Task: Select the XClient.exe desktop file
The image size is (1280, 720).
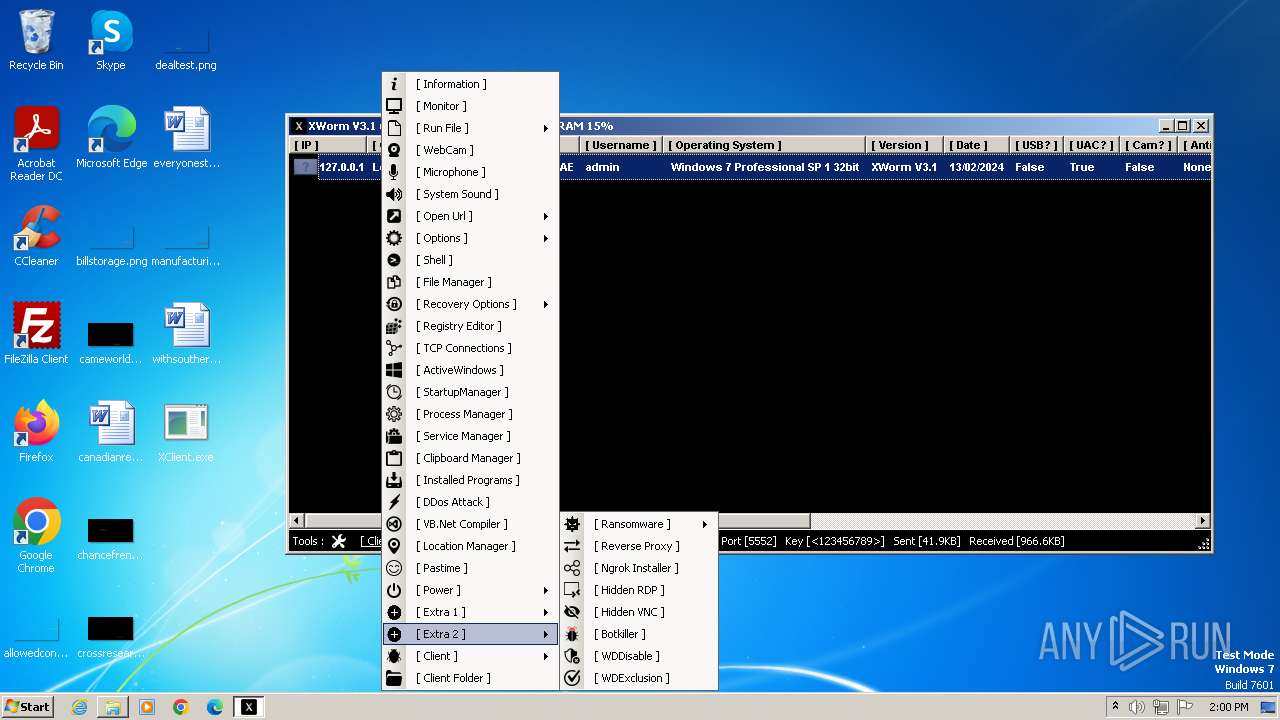Action: click(x=186, y=433)
